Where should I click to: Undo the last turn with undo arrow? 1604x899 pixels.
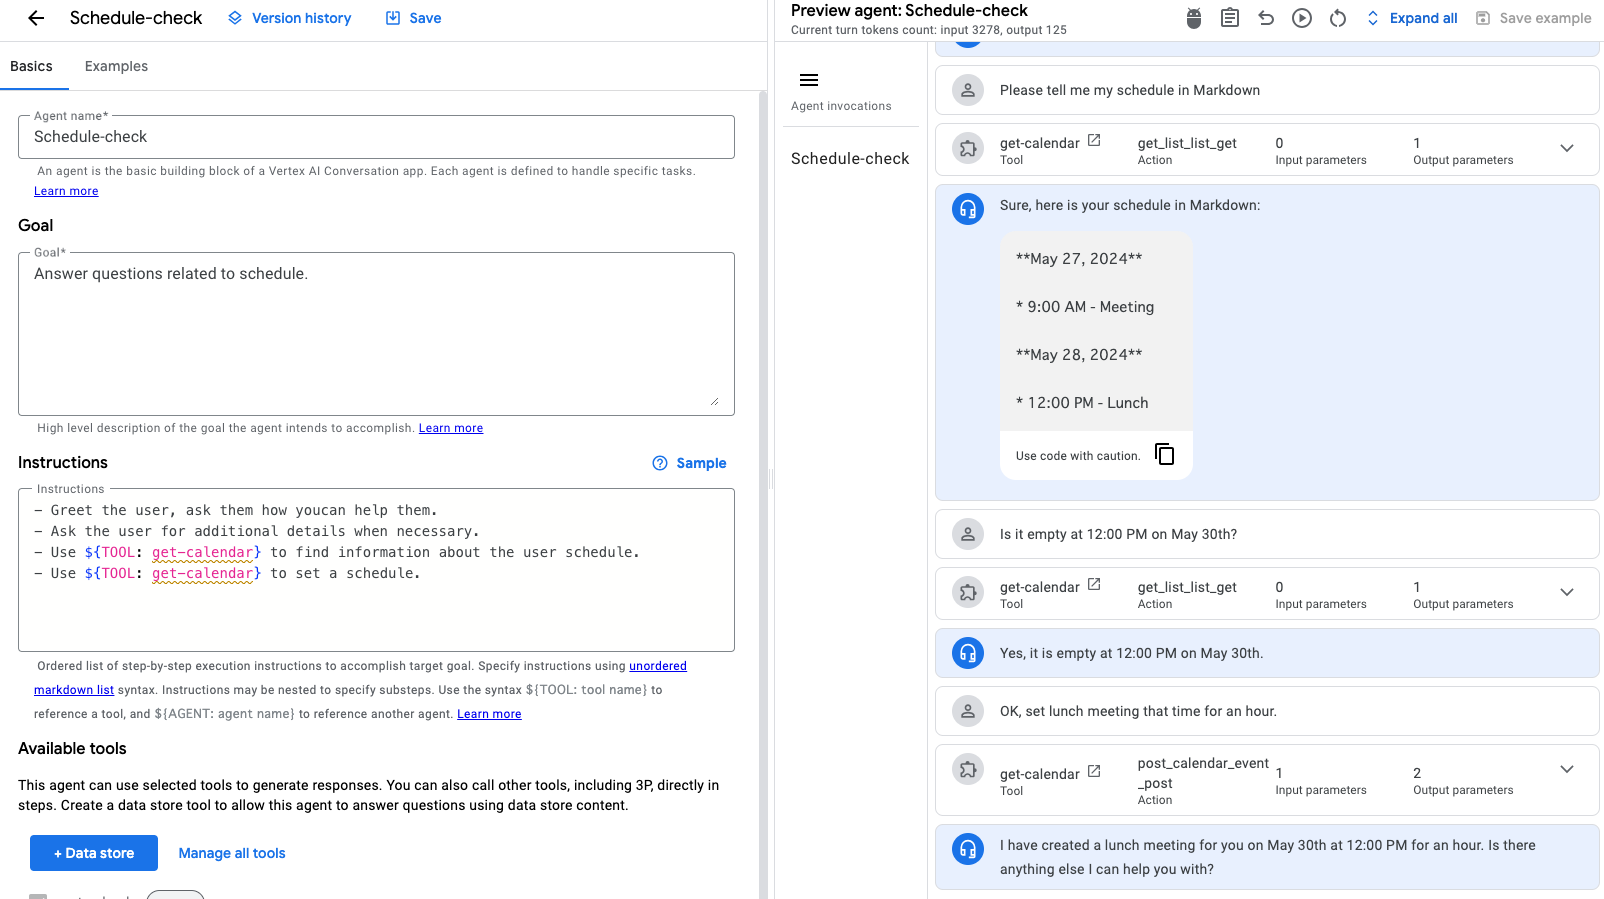1266,18
